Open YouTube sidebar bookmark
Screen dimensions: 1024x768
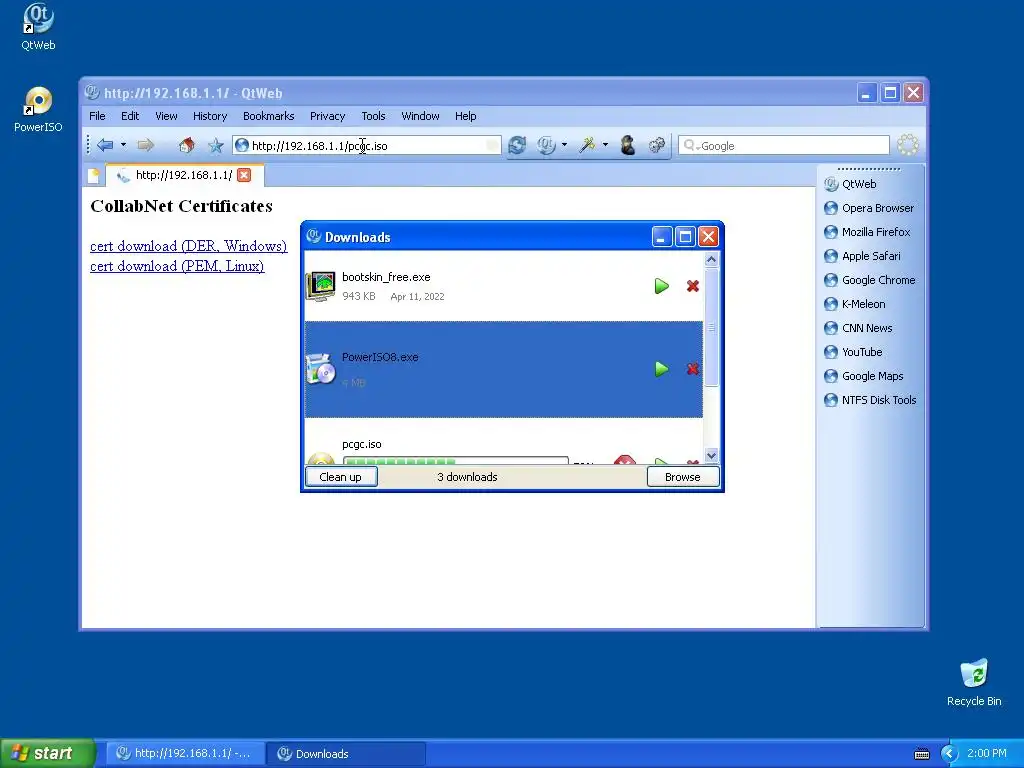click(x=853, y=352)
